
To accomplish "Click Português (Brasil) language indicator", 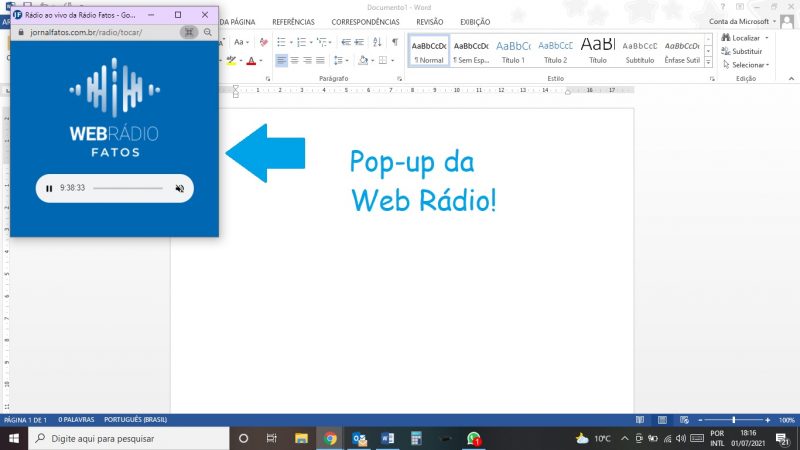I will click(x=135, y=419).
